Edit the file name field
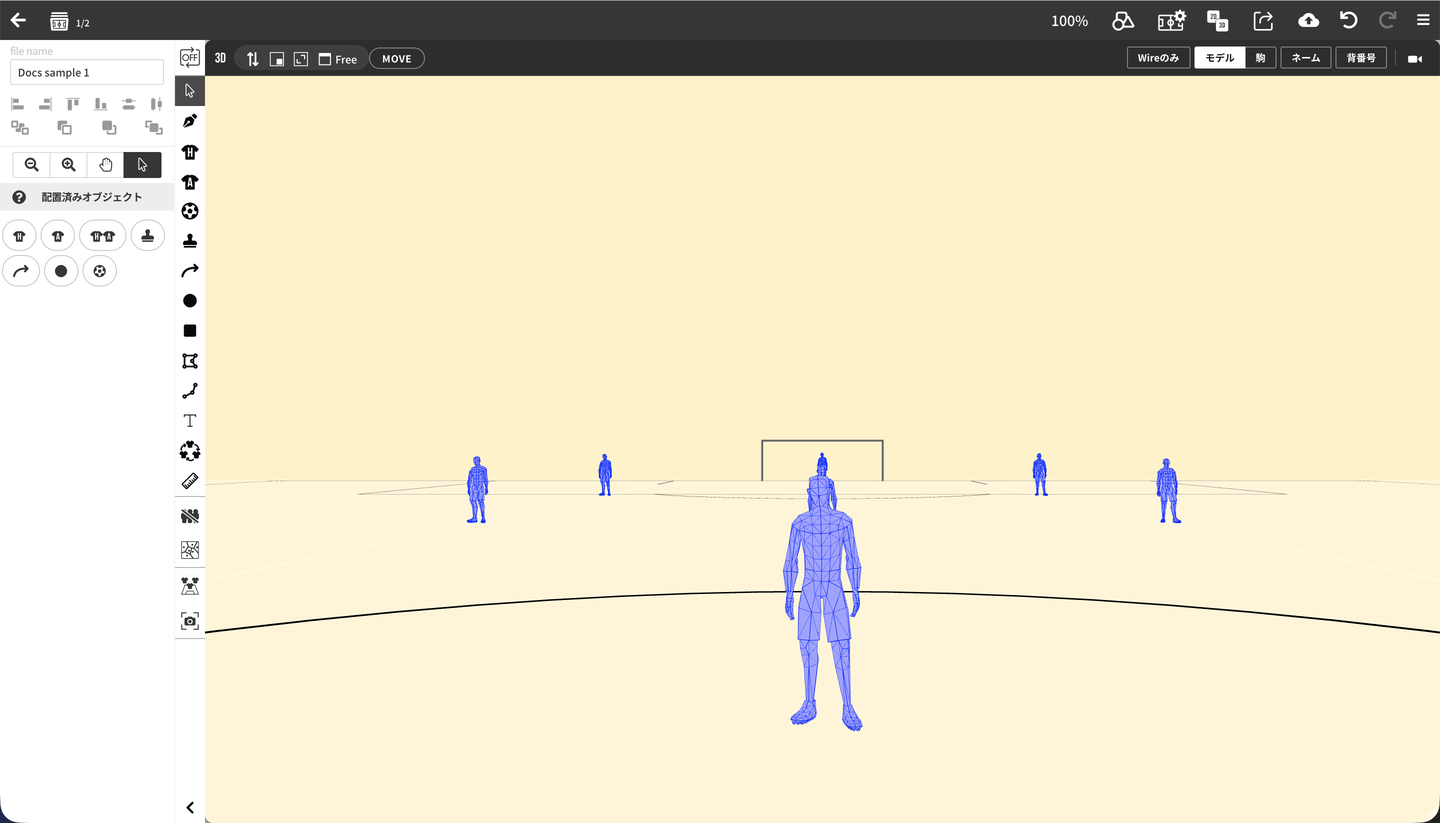 [x=87, y=72]
